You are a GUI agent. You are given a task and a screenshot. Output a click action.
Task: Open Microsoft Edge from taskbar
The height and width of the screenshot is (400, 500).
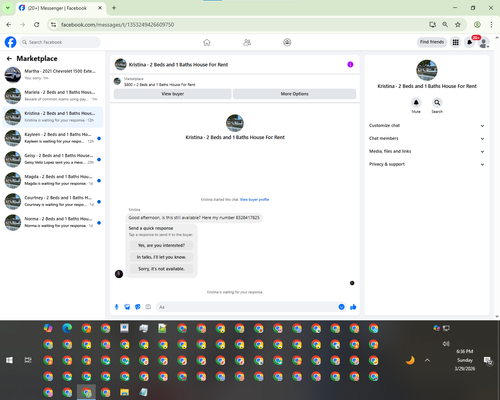click(x=67, y=328)
